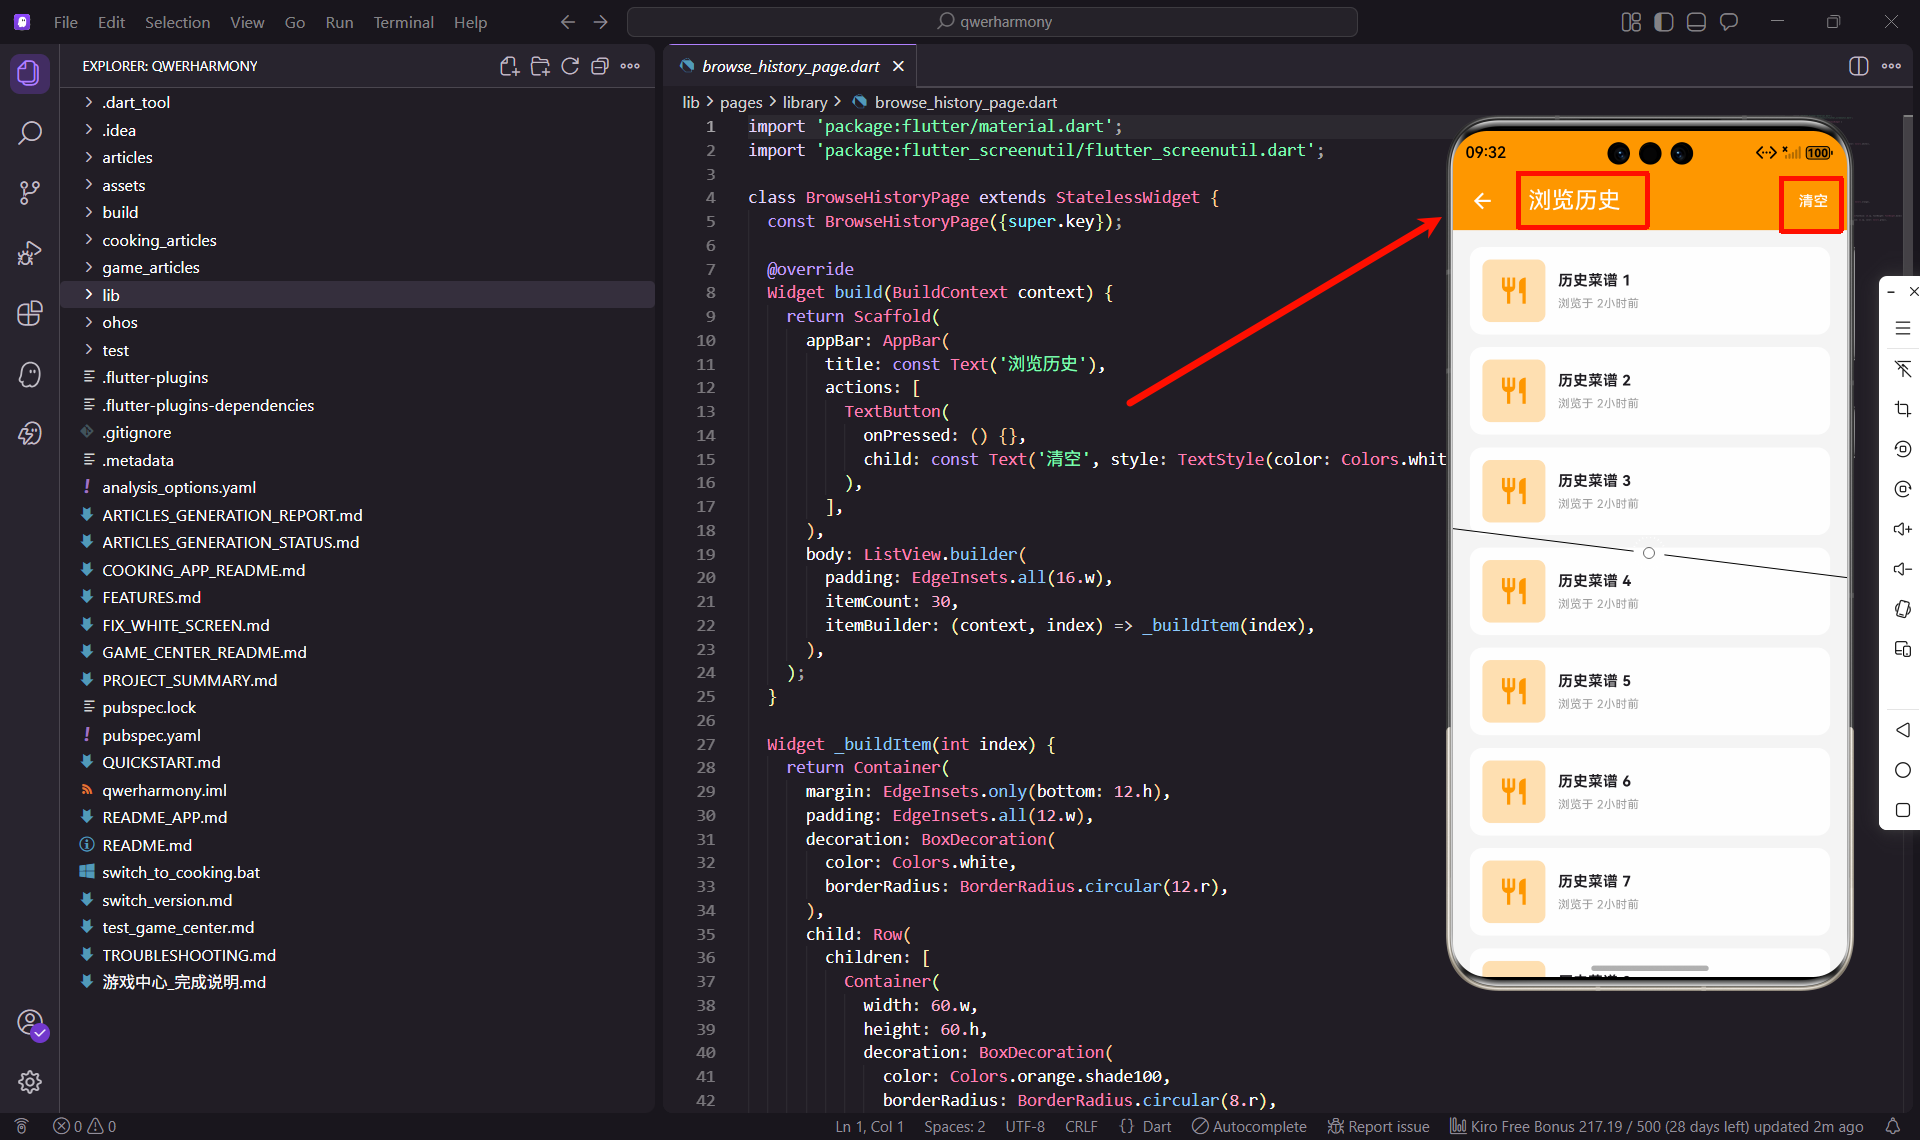Open Source Control view

pos(29,193)
